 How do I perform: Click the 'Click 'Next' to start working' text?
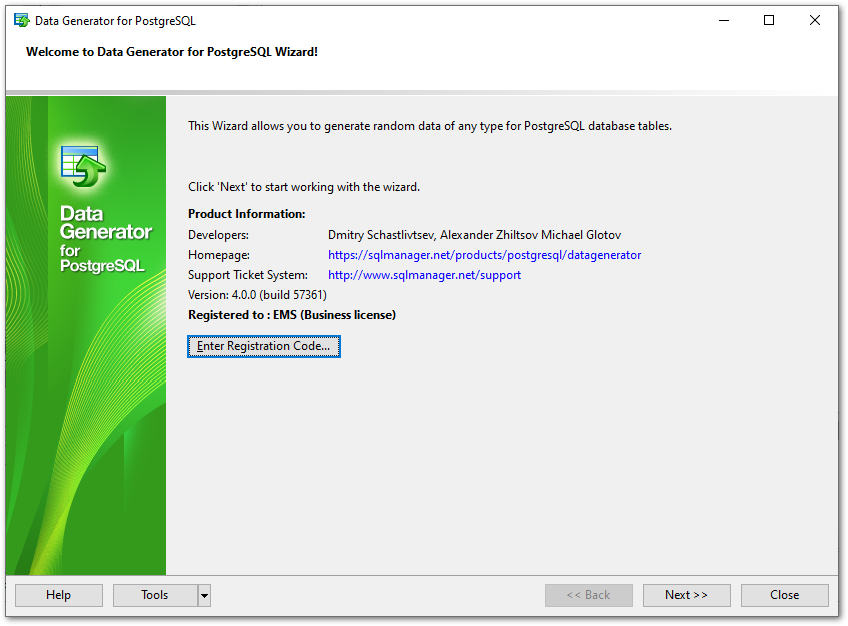coord(304,187)
